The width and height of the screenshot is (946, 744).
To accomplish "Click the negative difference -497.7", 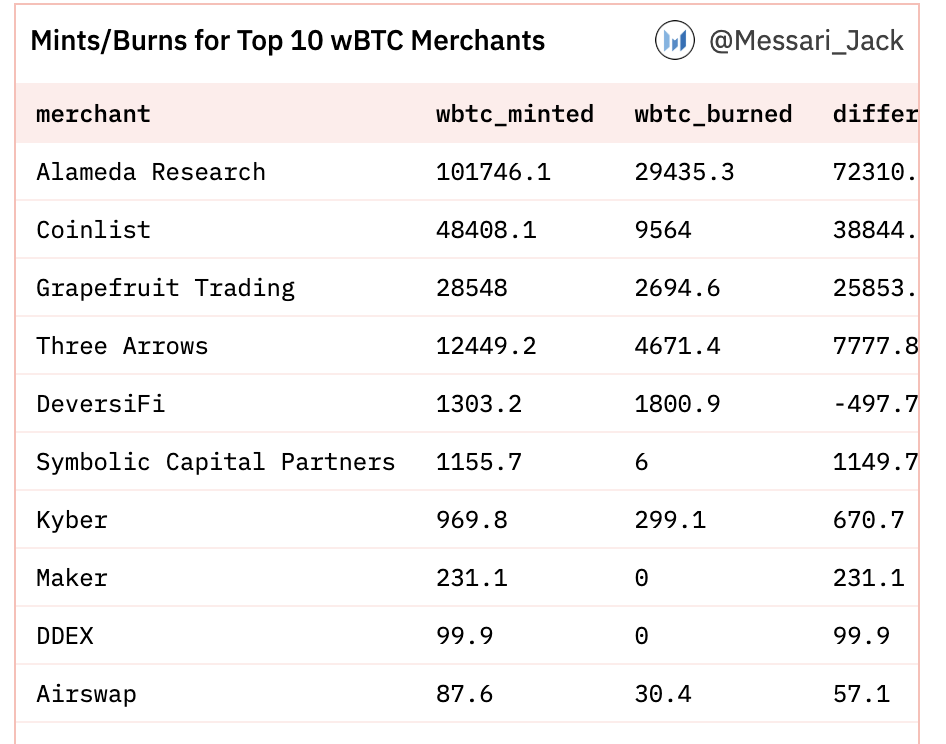I will pos(875,404).
